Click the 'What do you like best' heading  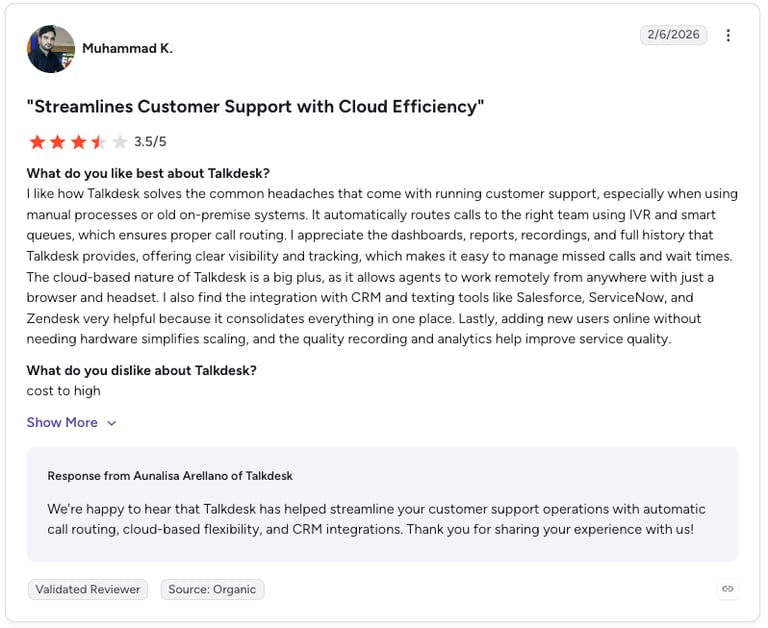click(148, 173)
